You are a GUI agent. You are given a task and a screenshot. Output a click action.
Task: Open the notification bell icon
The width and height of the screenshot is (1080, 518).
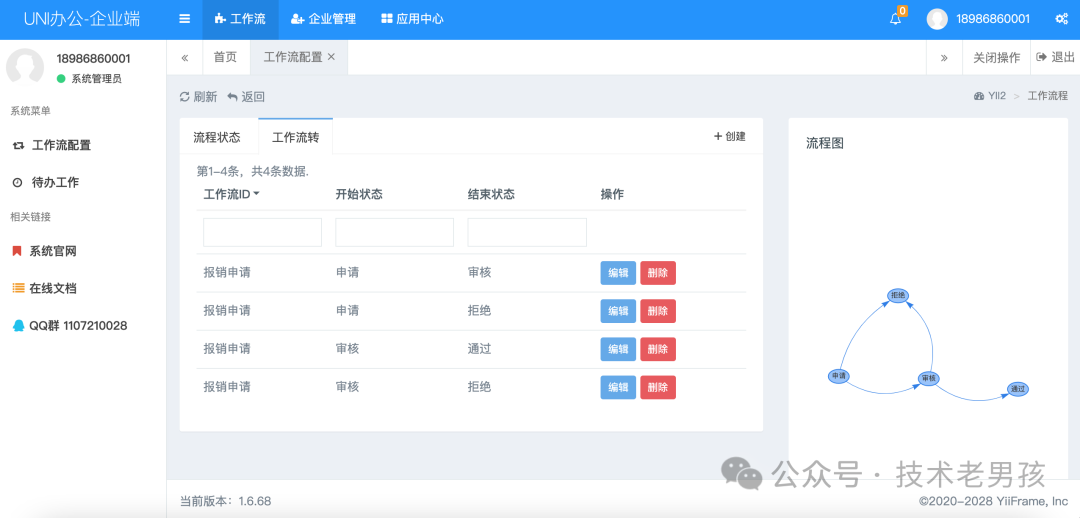[895, 19]
